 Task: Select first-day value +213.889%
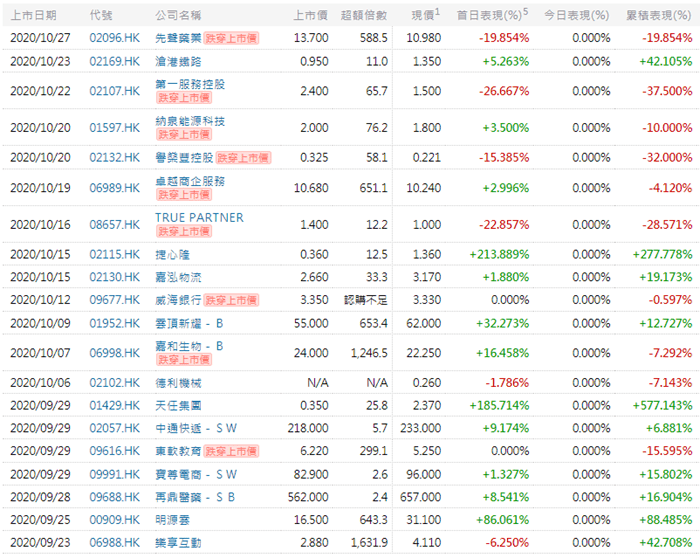[x=499, y=254]
